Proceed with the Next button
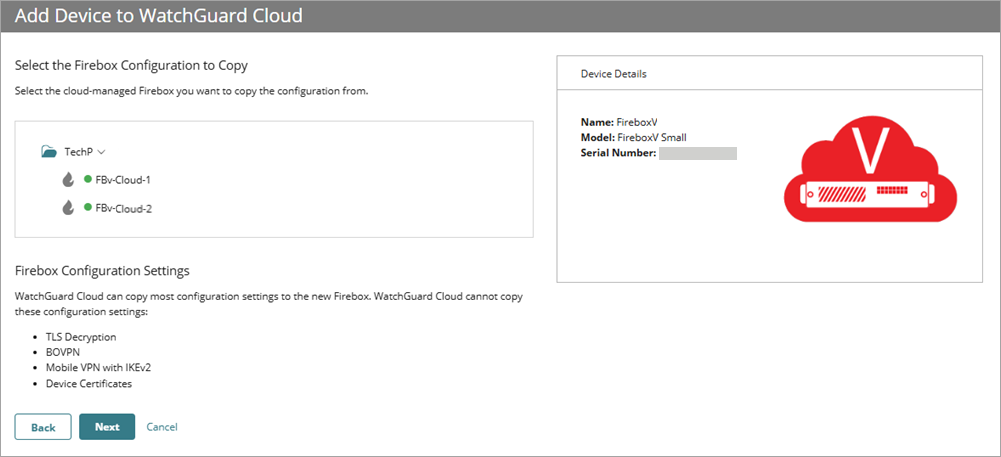Screen dimensions: 1001x457 click(x=107, y=427)
